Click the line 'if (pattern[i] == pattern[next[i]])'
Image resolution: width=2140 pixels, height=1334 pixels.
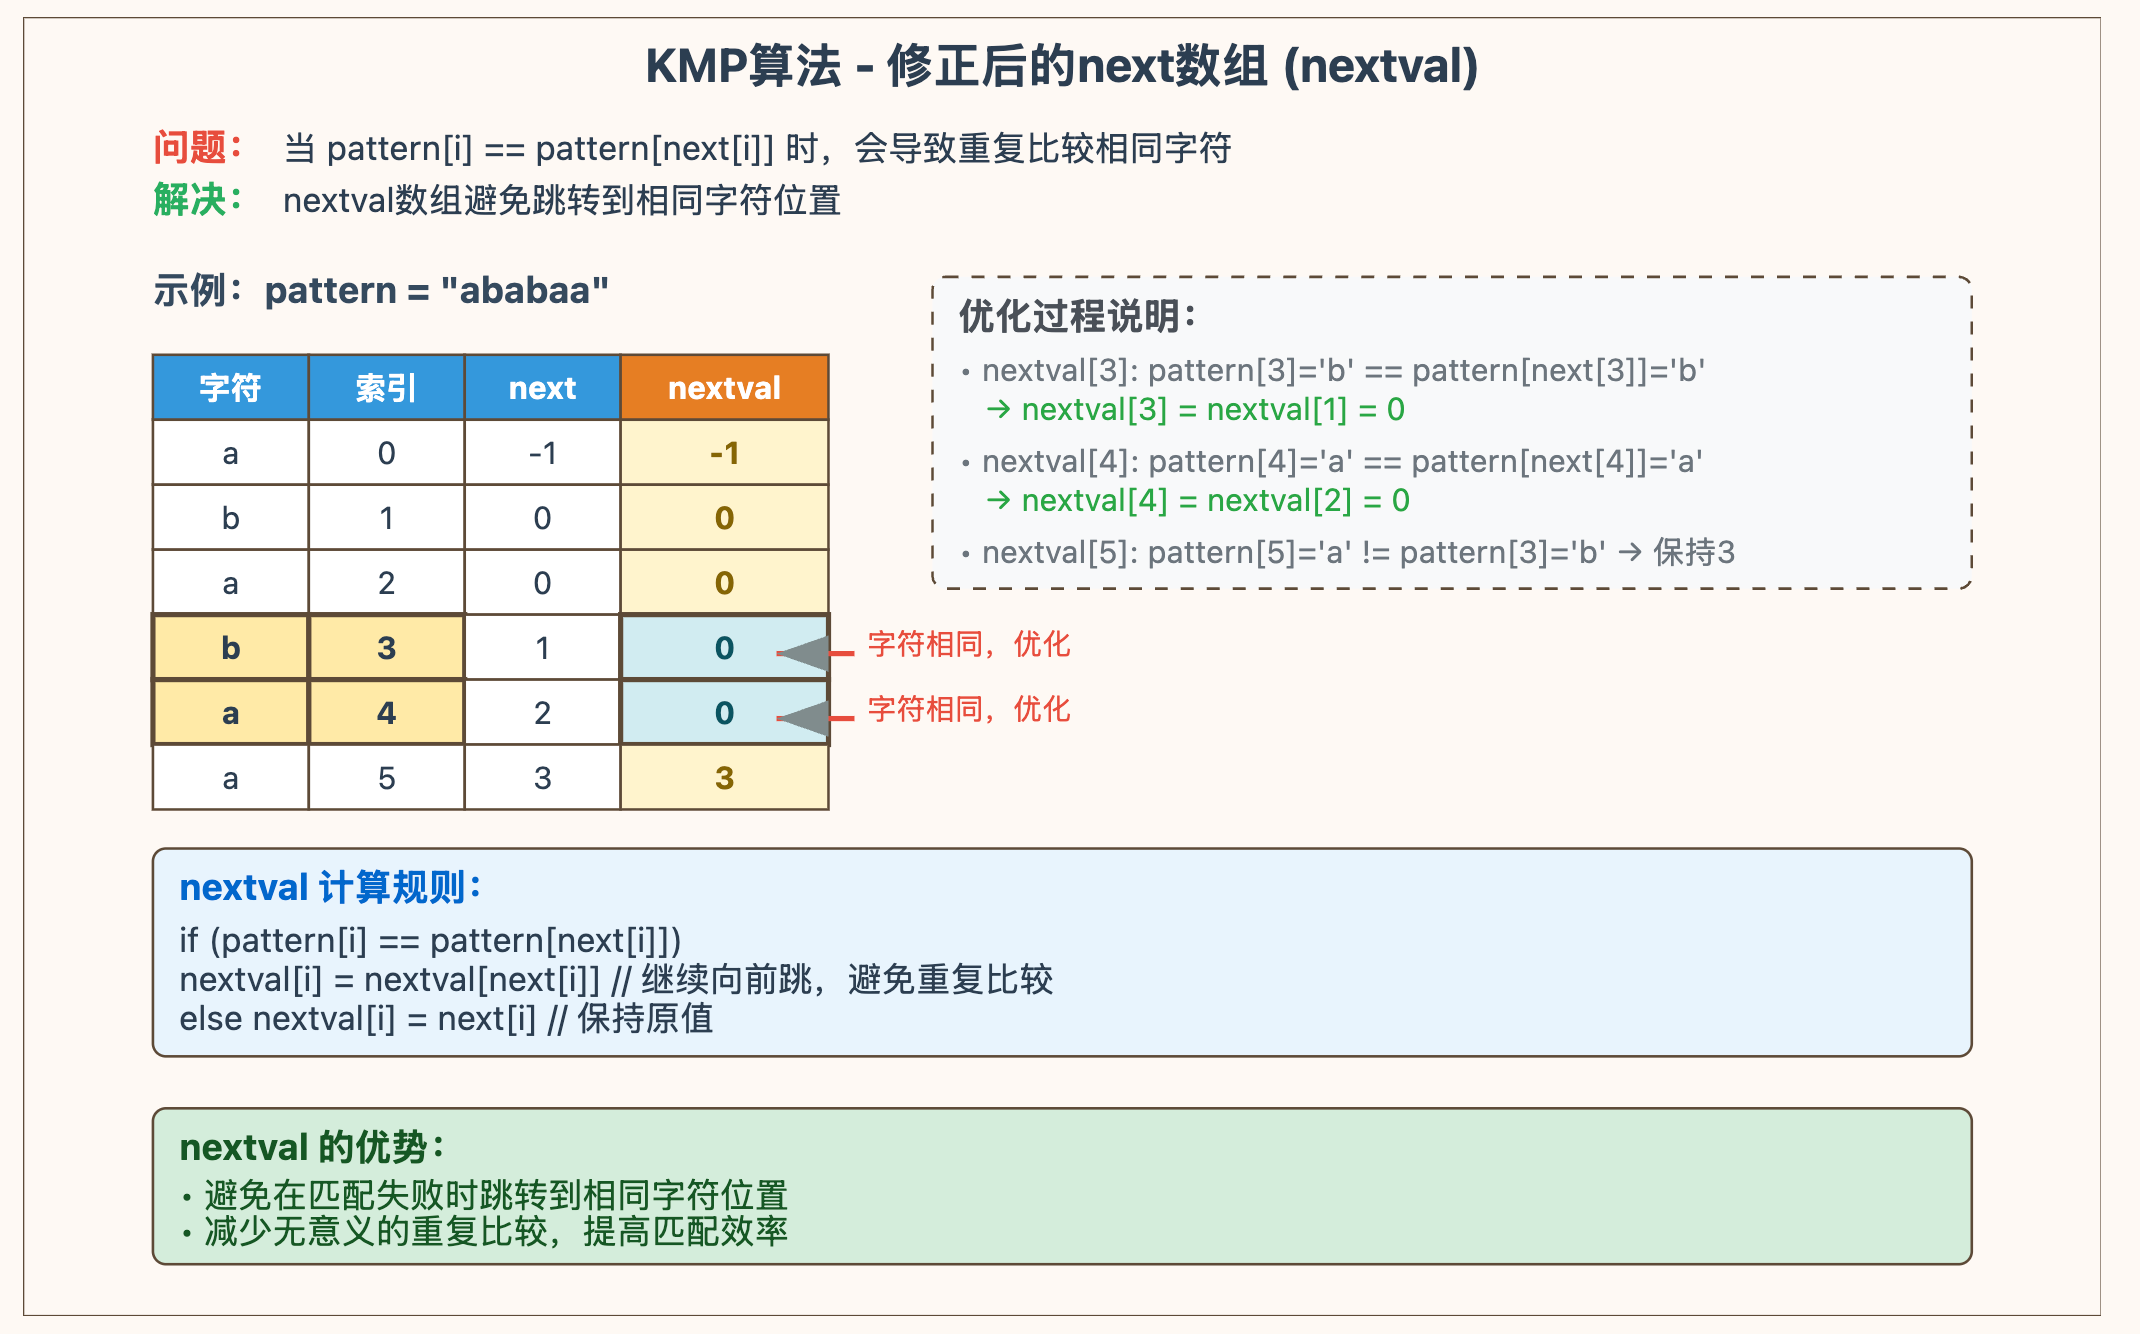pos(430,940)
